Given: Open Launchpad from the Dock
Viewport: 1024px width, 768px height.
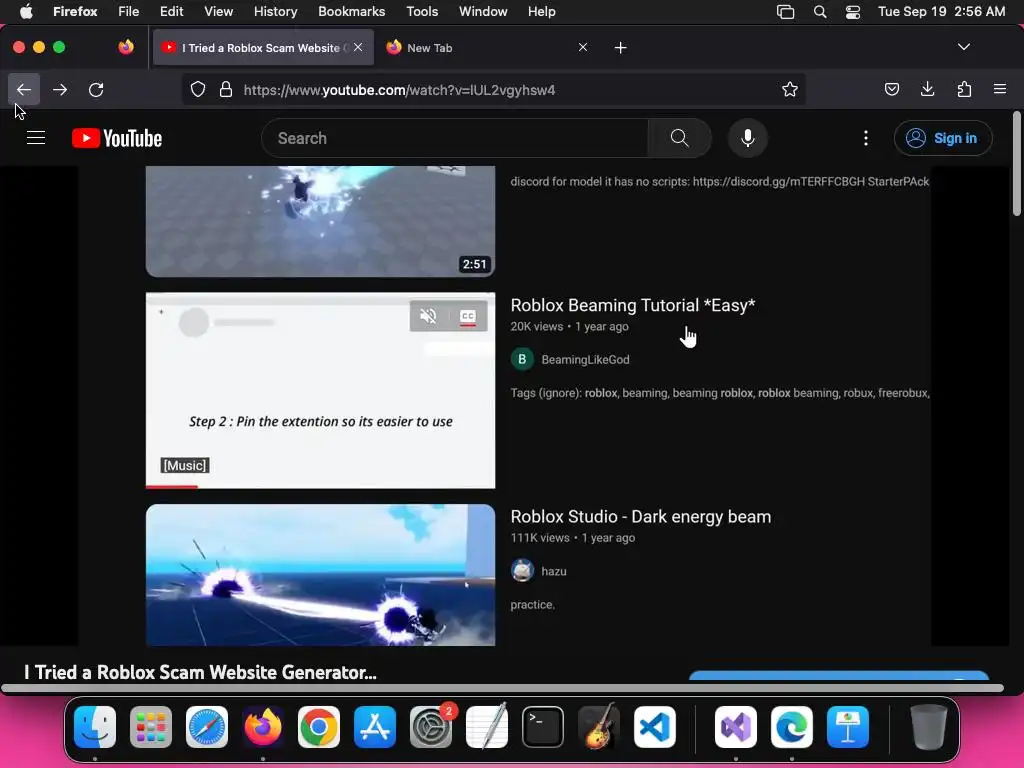Looking at the screenshot, I should coord(151,727).
